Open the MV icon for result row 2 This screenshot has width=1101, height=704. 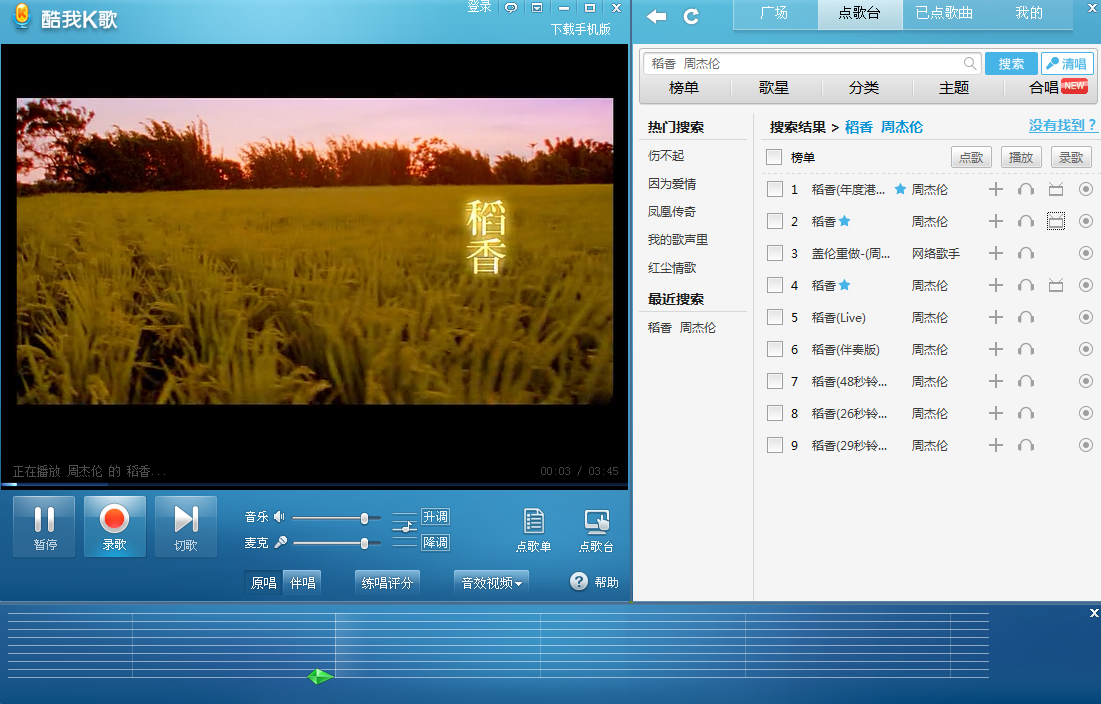pyautogui.click(x=1056, y=221)
